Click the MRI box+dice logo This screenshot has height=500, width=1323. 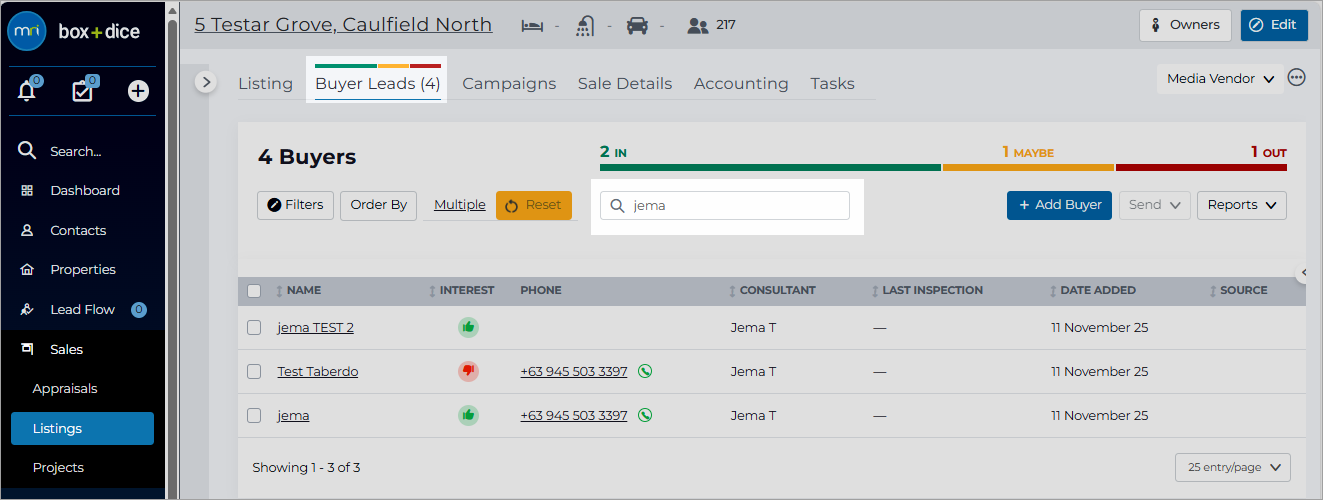74,31
